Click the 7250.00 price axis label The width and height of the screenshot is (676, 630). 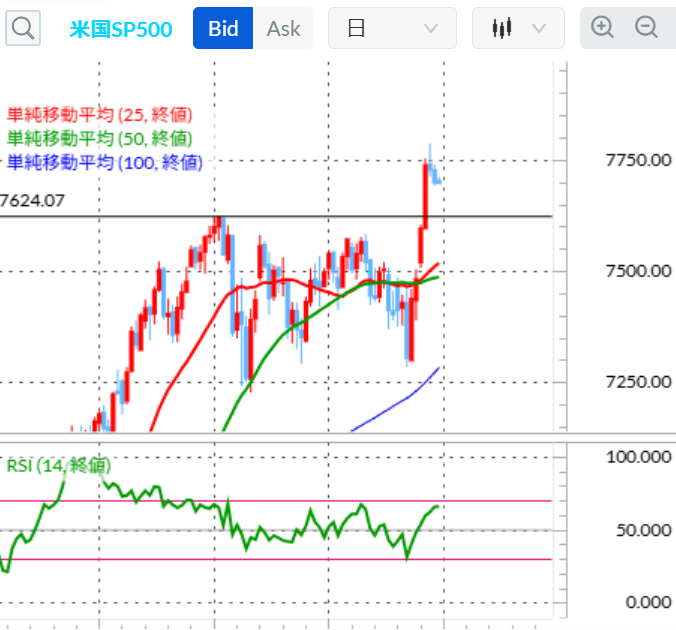(x=638, y=382)
